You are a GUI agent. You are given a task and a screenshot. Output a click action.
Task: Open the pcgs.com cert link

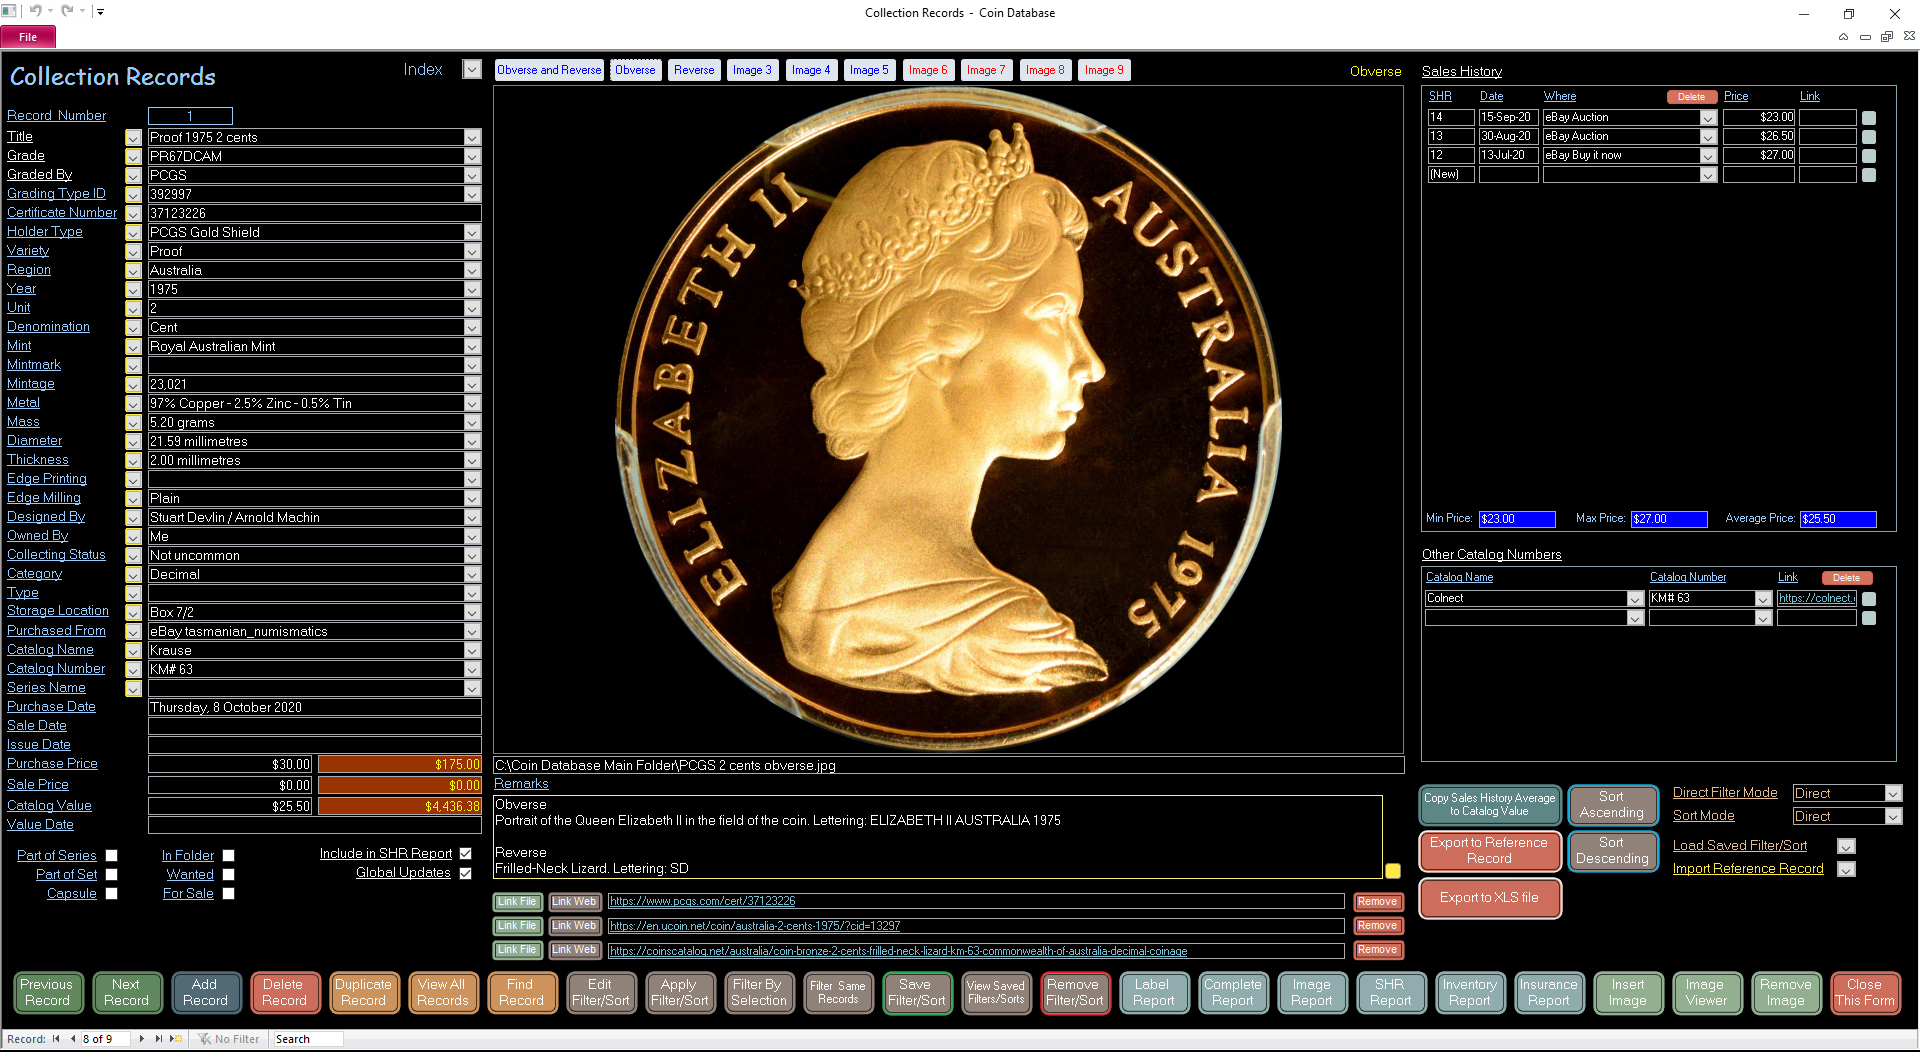pyautogui.click(x=702, y=902)
